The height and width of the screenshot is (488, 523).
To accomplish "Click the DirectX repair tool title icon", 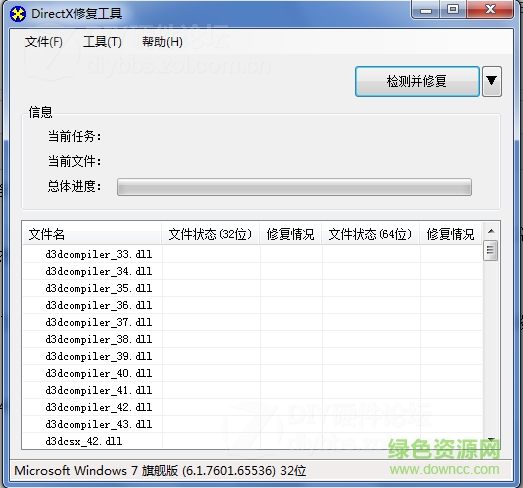I will [x=18, y=14].
